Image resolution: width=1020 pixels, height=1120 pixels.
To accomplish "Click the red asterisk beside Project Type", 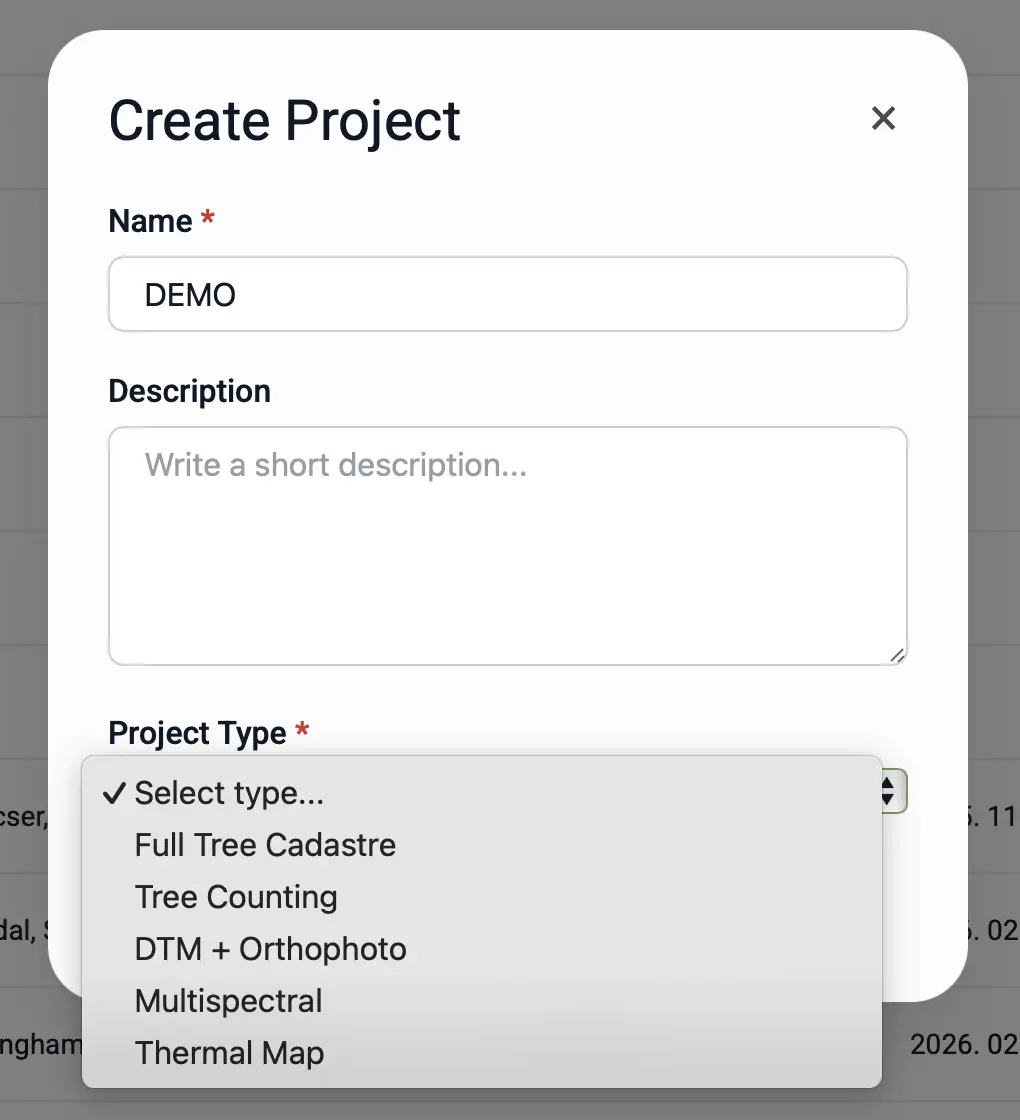I will point(302,732).
